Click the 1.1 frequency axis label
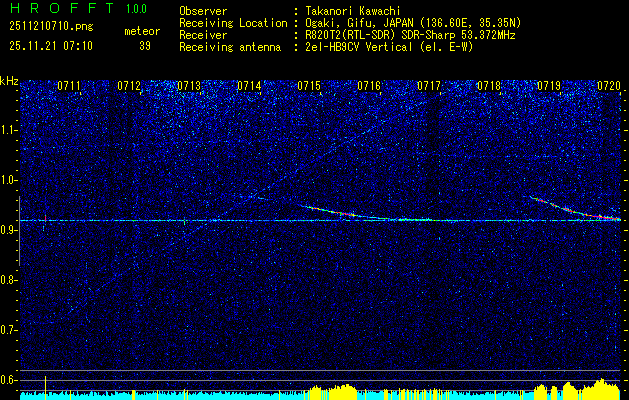 [9, 130]
